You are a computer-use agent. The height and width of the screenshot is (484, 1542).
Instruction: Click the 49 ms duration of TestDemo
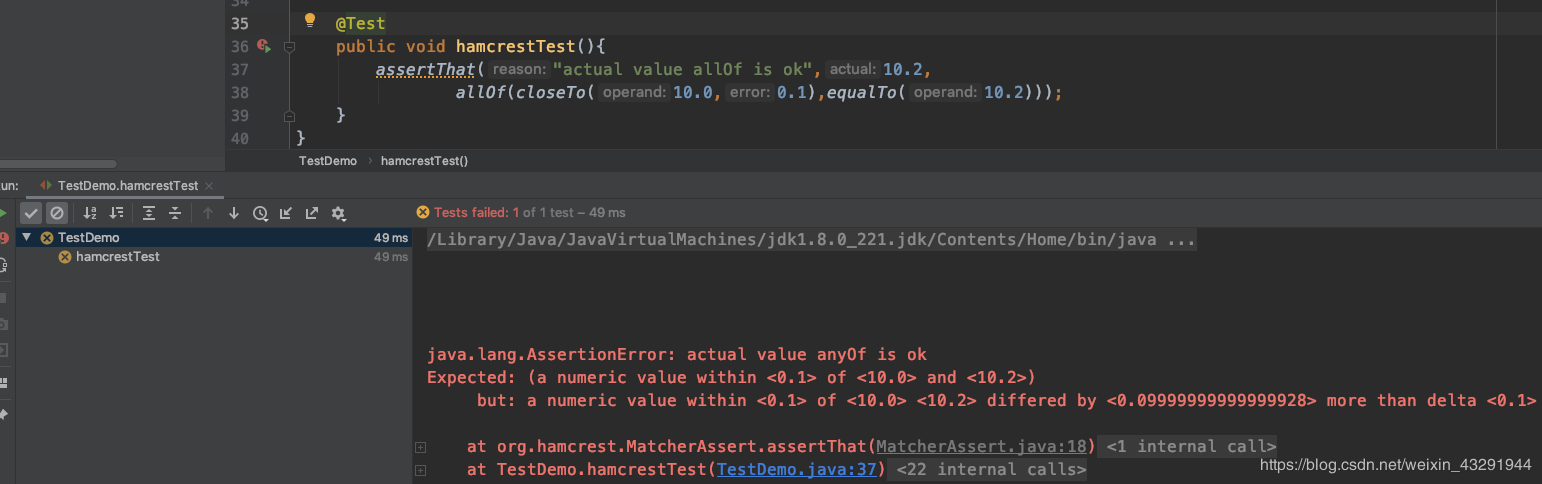tap(391, 238)
